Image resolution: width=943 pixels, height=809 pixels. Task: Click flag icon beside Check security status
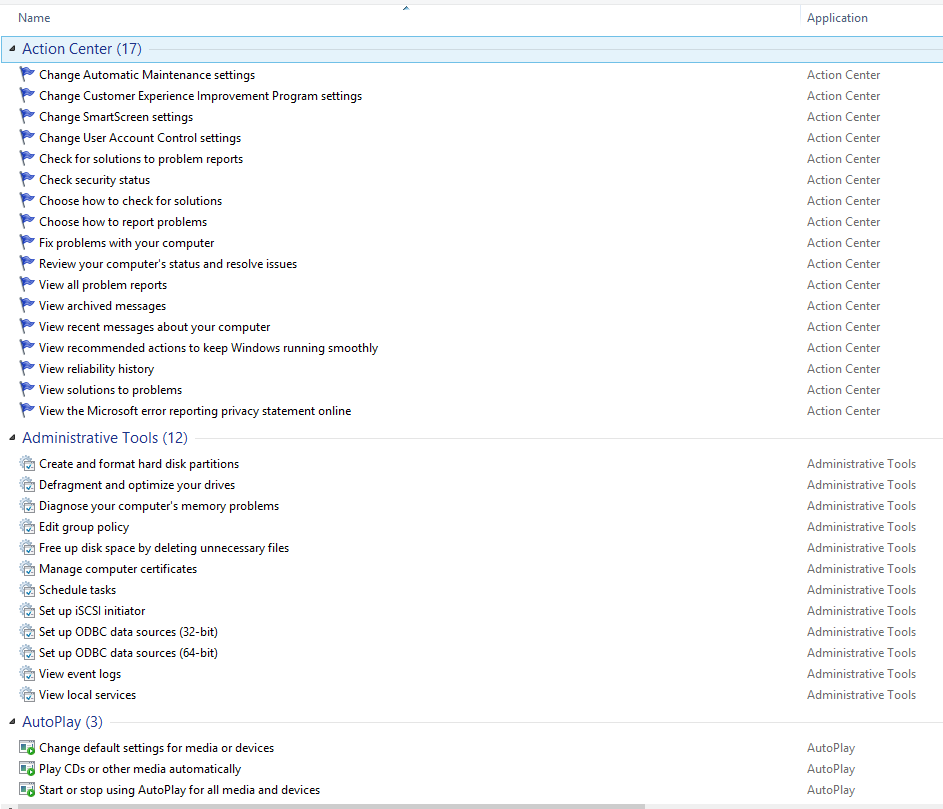27,180
